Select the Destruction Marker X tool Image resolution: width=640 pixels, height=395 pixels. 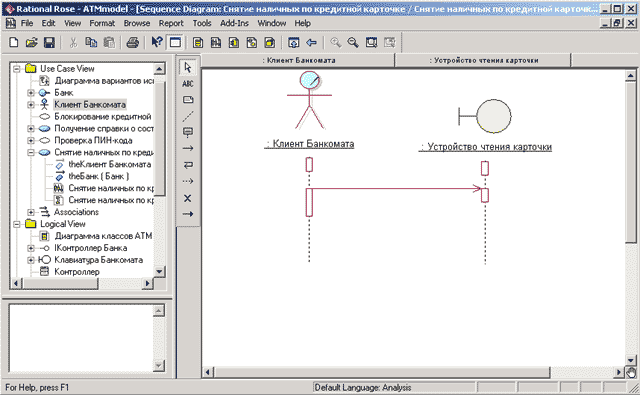coord(188,198)
